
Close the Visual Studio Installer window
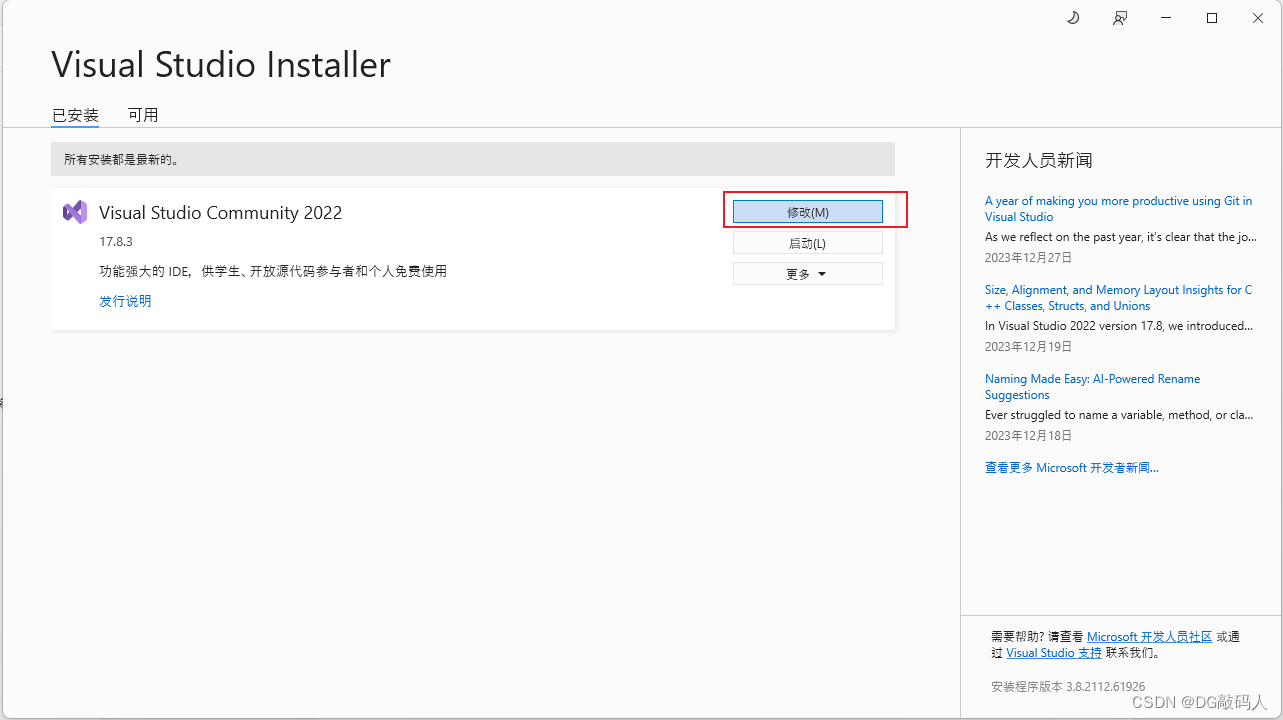1258,18
